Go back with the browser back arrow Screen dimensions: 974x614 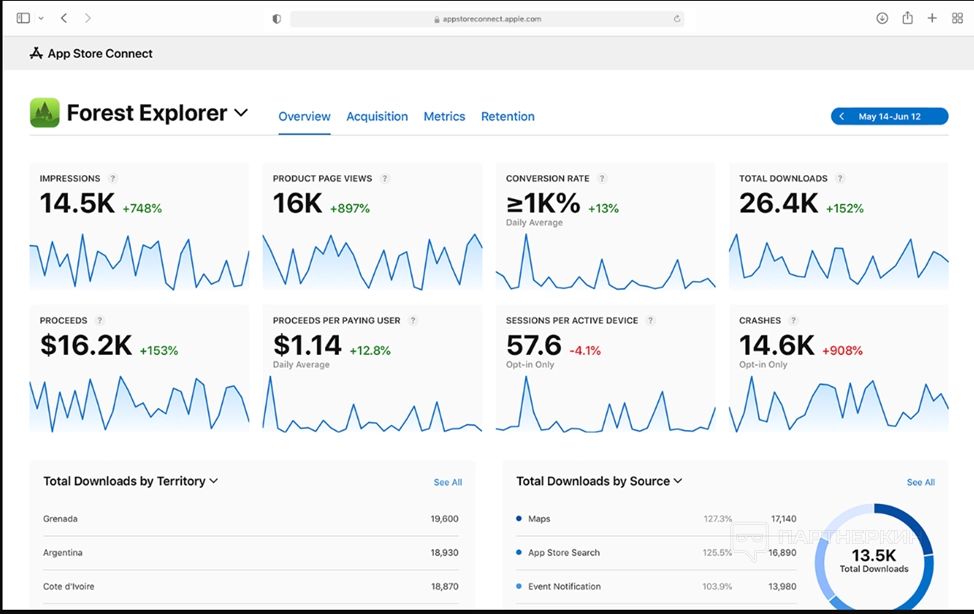click(64, 18)
